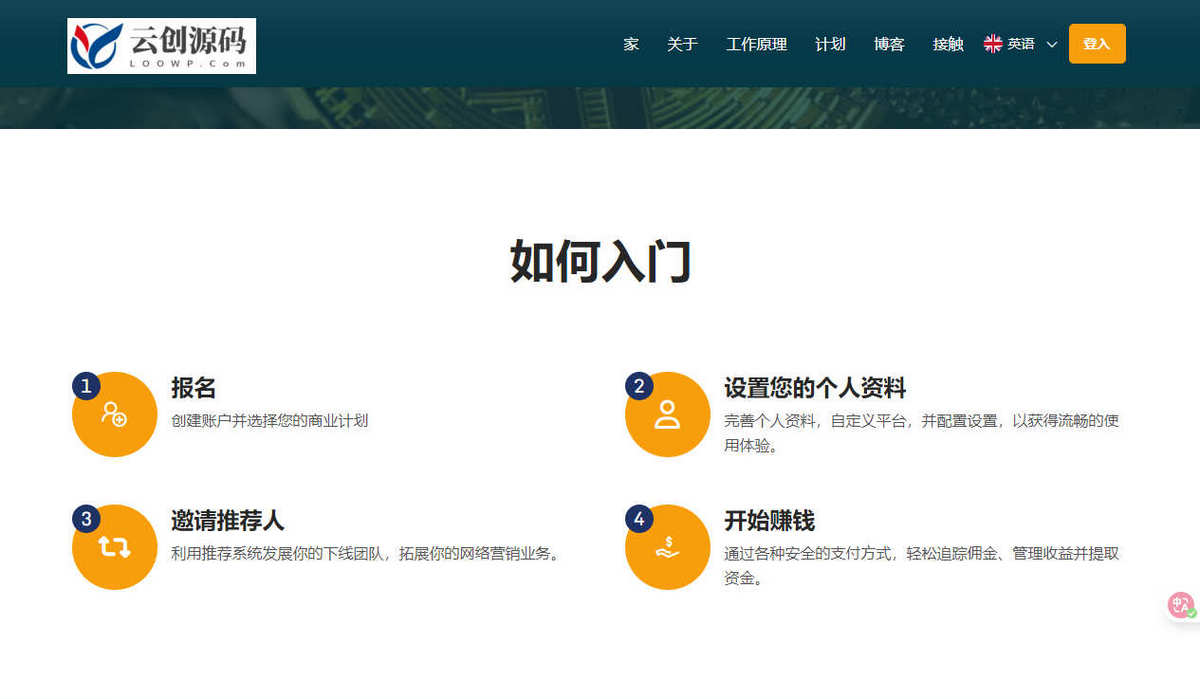This screenshot has width=1200, height=699.
Task: Open the 英语 language selector
Action: (1021, 44)
